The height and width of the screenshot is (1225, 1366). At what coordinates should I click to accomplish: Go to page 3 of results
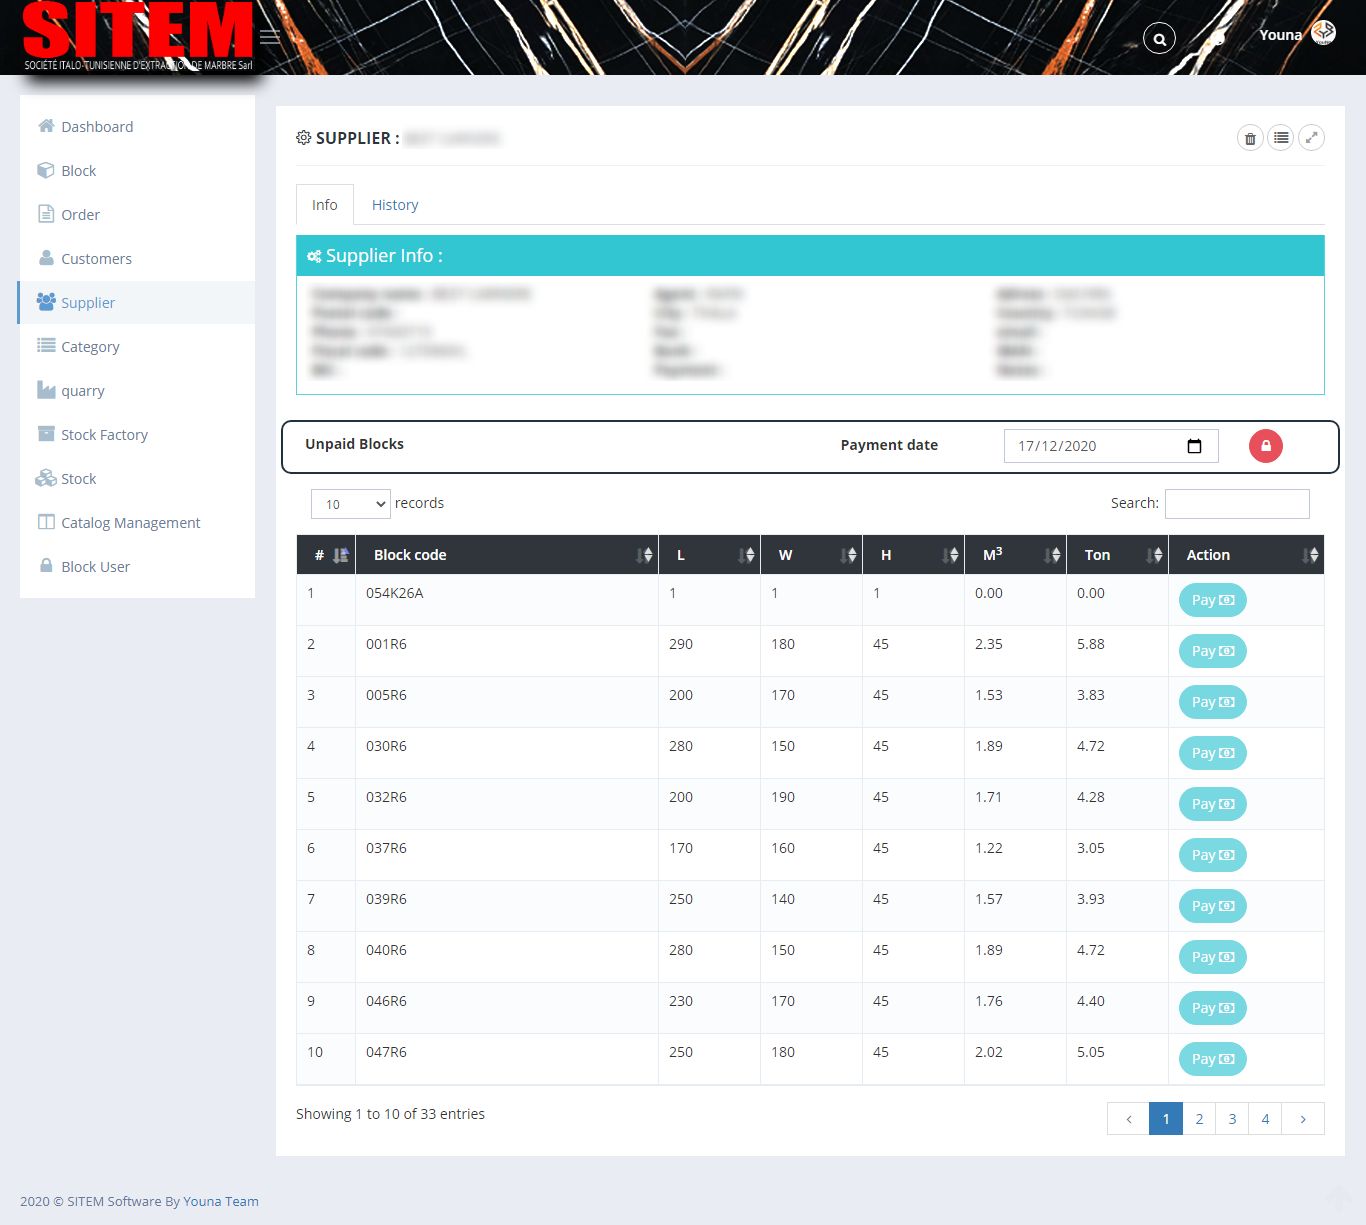(x=1232, y=1119)
